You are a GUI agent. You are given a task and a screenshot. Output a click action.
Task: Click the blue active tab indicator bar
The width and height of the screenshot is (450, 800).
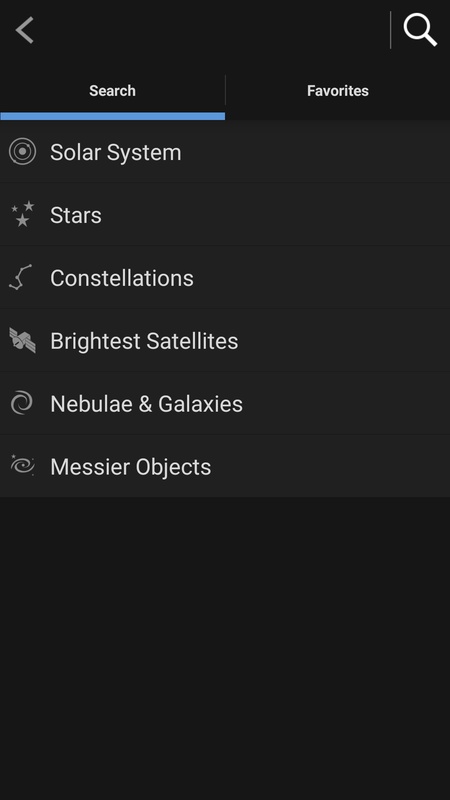pos(112,116)
